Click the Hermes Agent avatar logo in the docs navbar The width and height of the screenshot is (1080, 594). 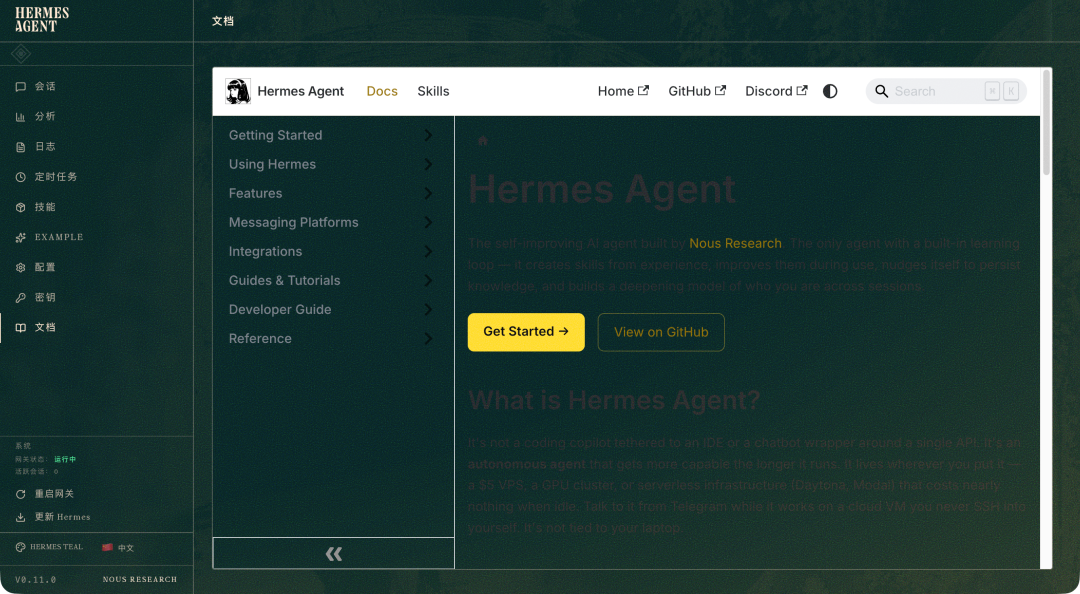[238, 91]
